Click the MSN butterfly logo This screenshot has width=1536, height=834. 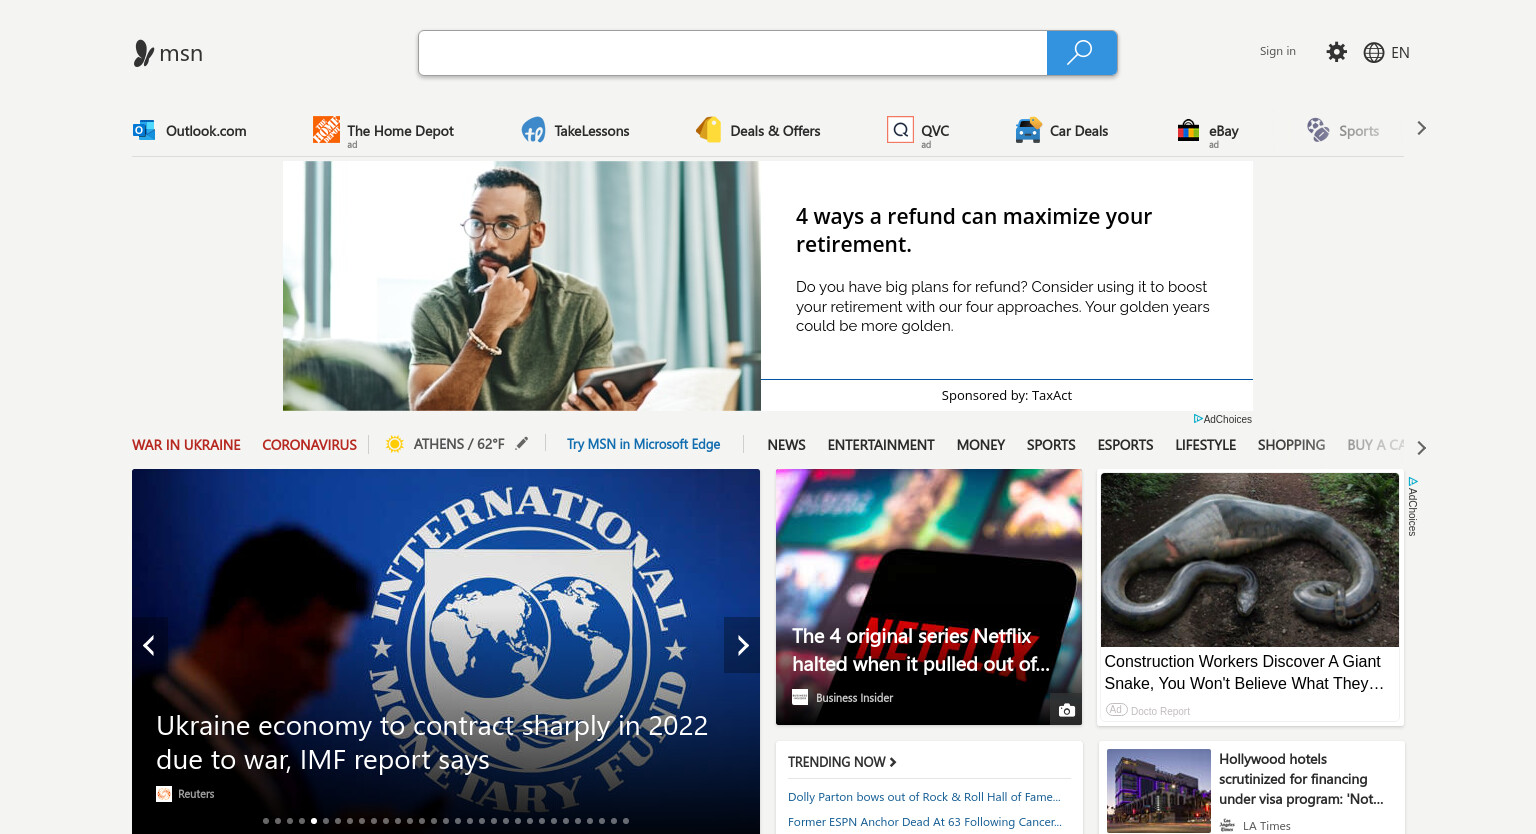click(x=144, y=53)
